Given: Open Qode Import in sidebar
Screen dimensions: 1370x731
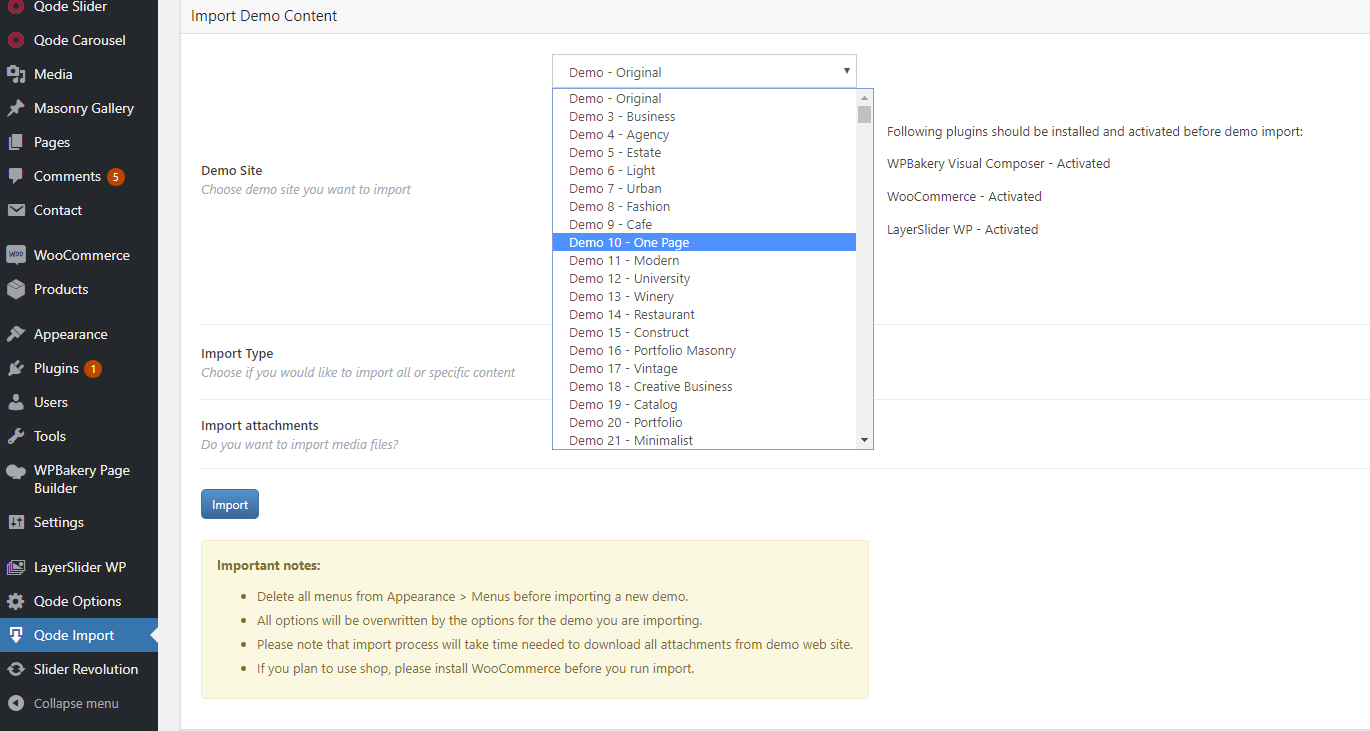Looking at the screenshot, I should point(74,635).
